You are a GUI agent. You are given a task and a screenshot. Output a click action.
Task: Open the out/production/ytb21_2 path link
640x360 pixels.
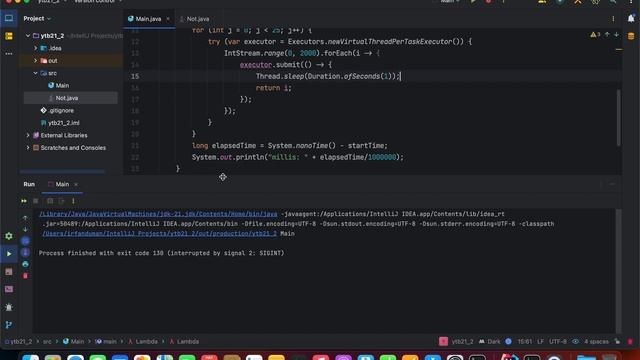pos(159,233)
